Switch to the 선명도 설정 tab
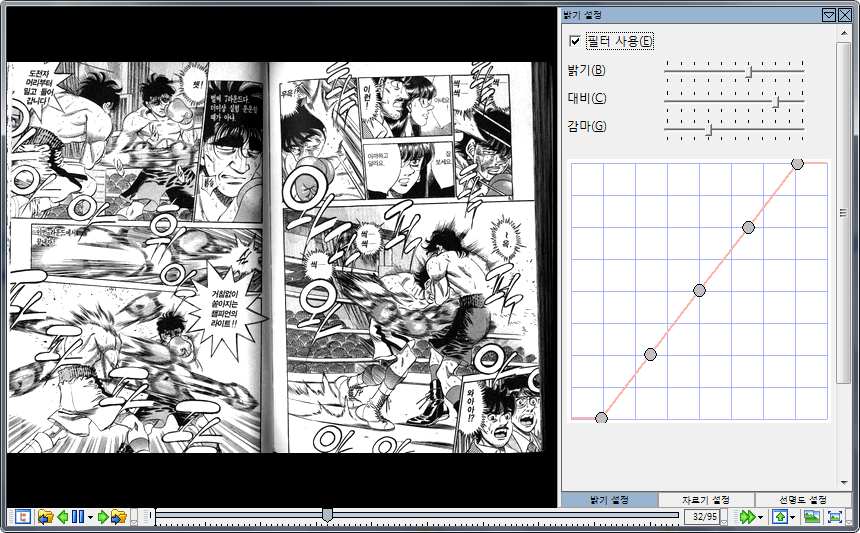Screen dimensions: 860x533 pos(803,500)
